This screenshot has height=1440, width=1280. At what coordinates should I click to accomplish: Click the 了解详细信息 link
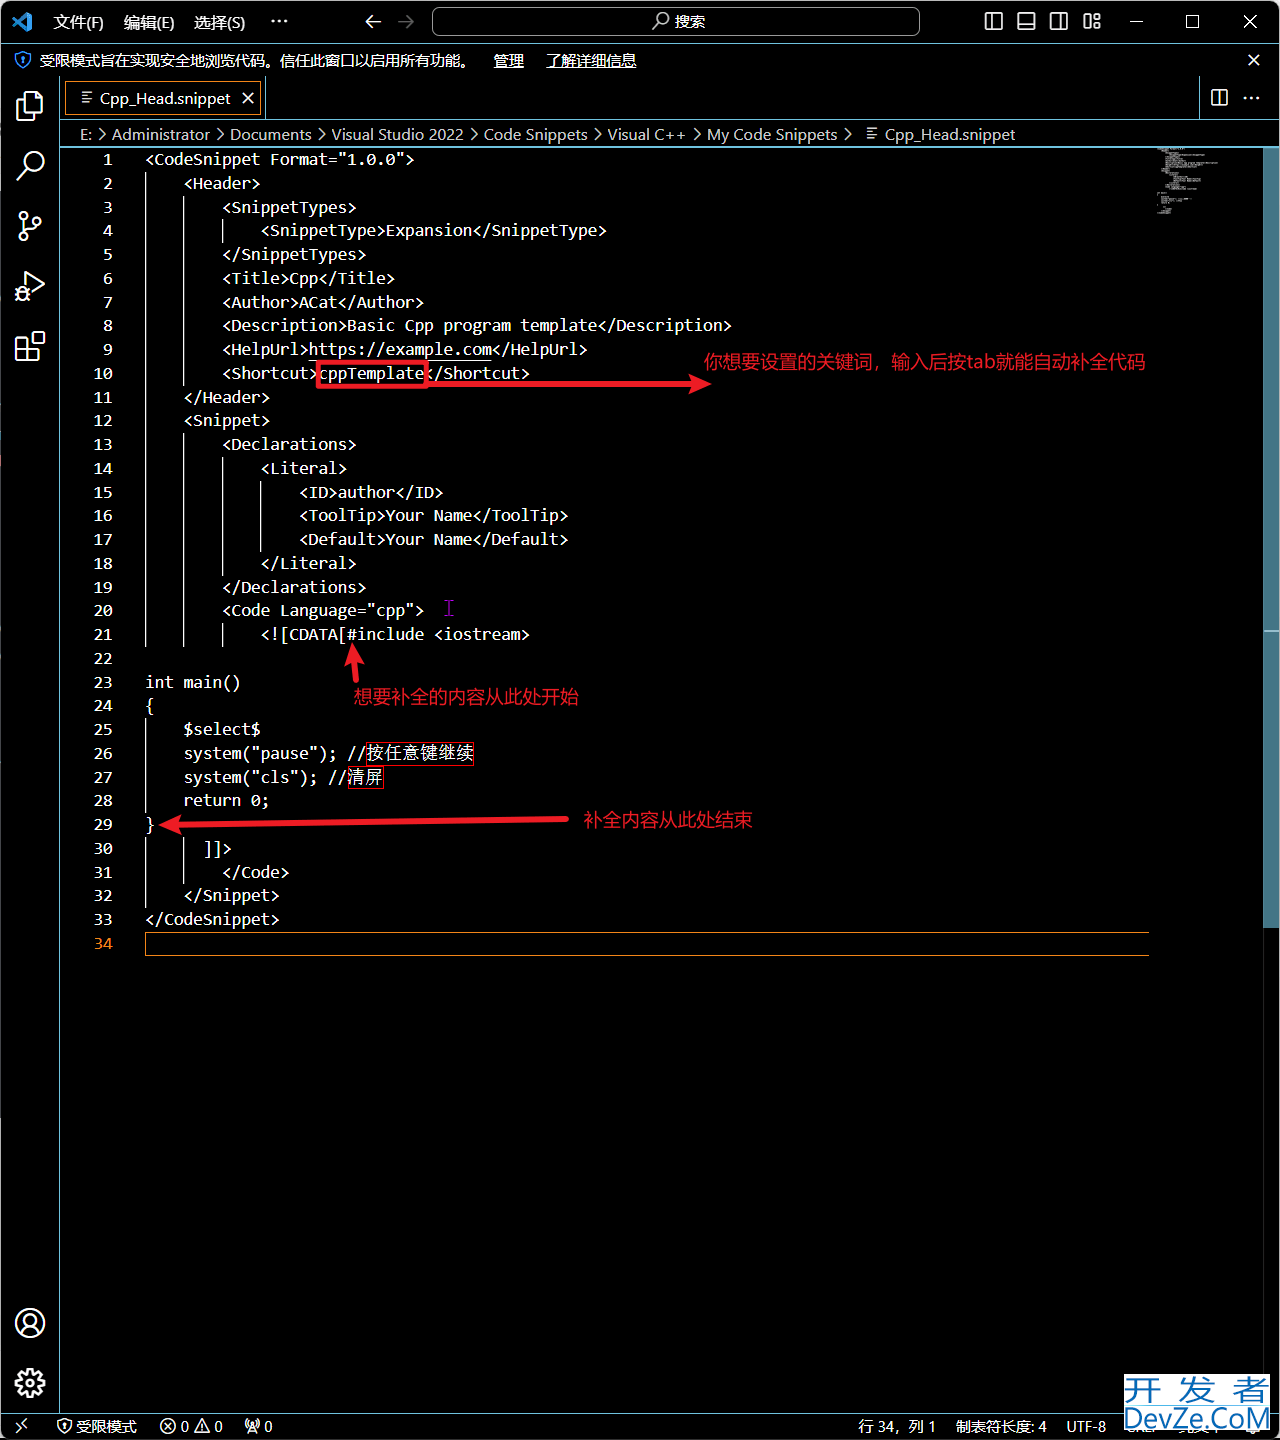591,60
